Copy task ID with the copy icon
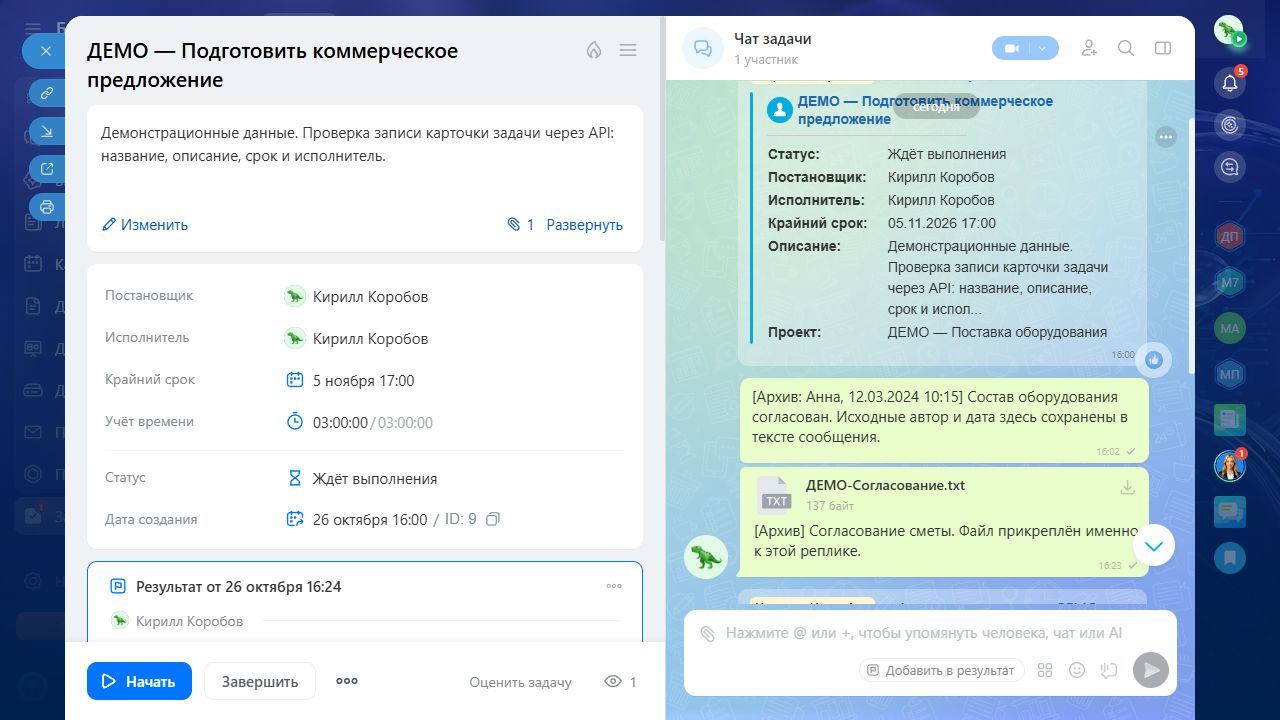The height and width of the screenshot is (720, 1280). coord(492,519)
